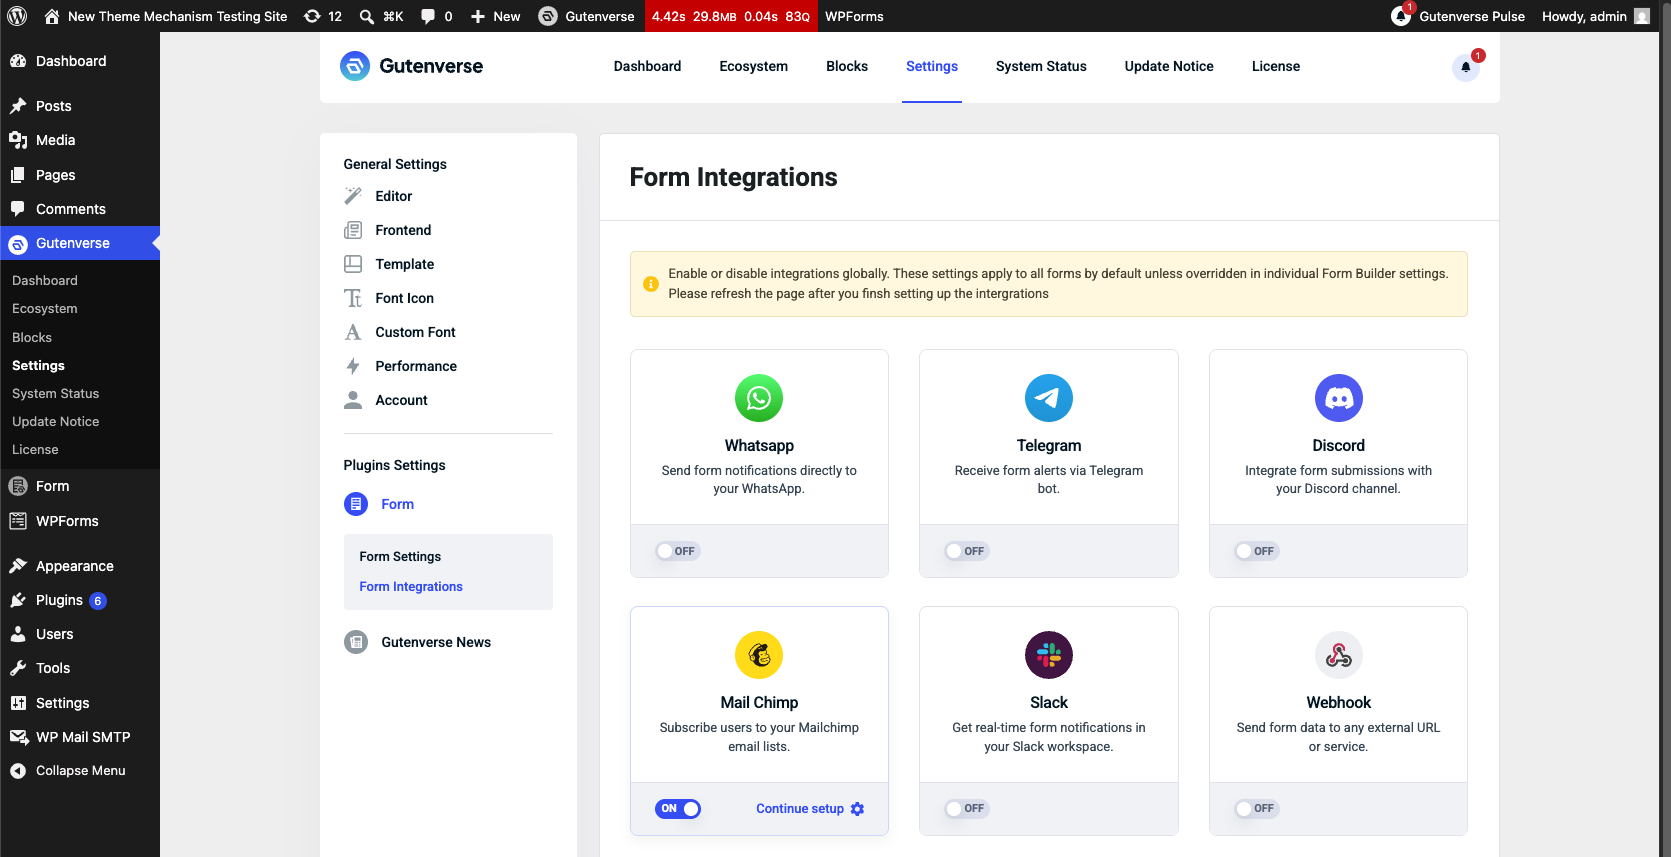The width and height of the screenshot is (1671, 857).
Task: Click the Performance lightning bolt icon
Action: pyautogui.click(x=353, y=366)
